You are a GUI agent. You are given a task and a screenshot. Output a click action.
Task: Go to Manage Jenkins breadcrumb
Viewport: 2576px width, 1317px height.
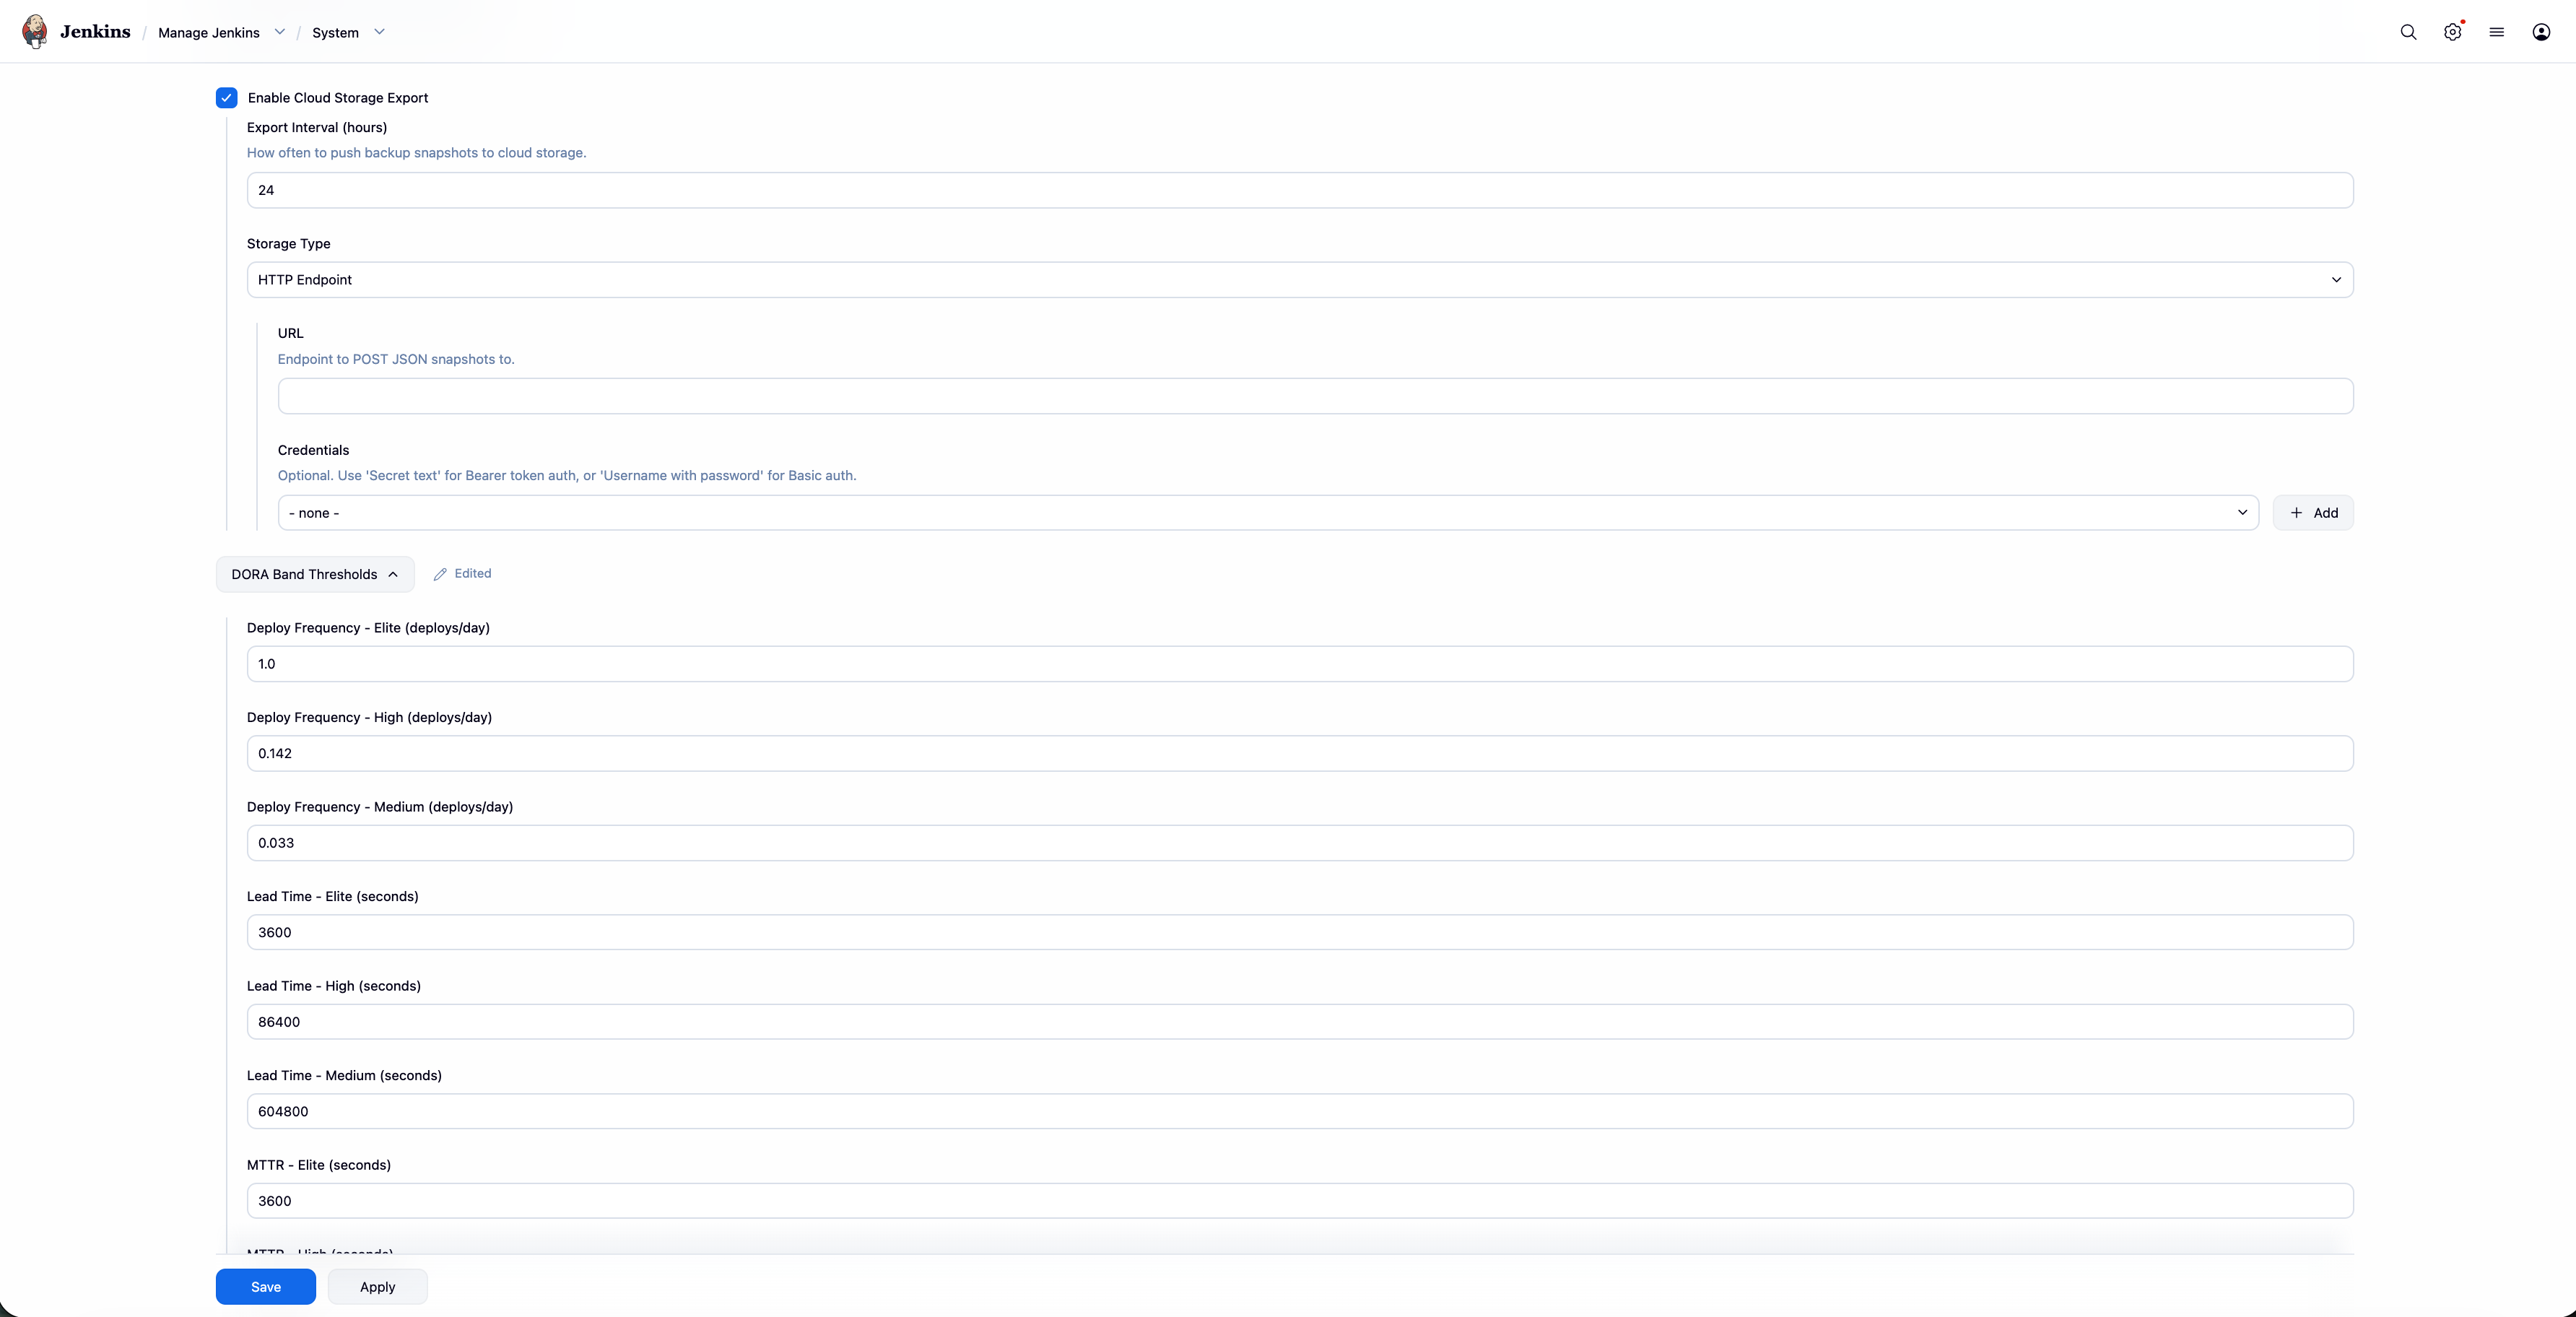click(x=209, y=33)
